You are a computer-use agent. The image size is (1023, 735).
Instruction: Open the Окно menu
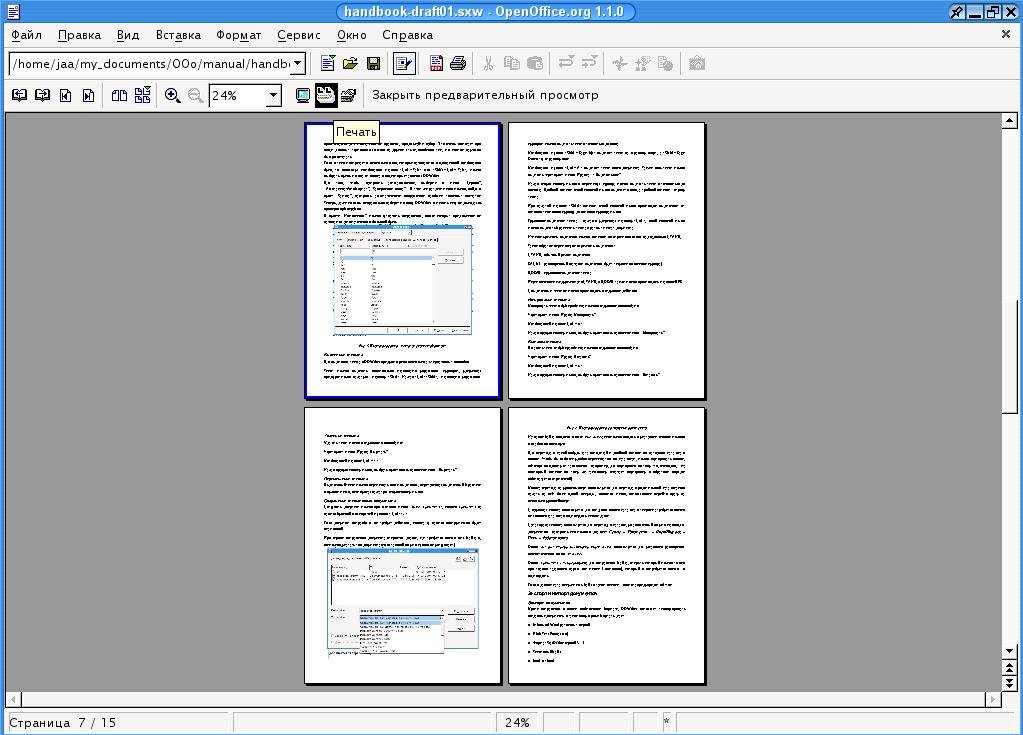tap(352, 35)
